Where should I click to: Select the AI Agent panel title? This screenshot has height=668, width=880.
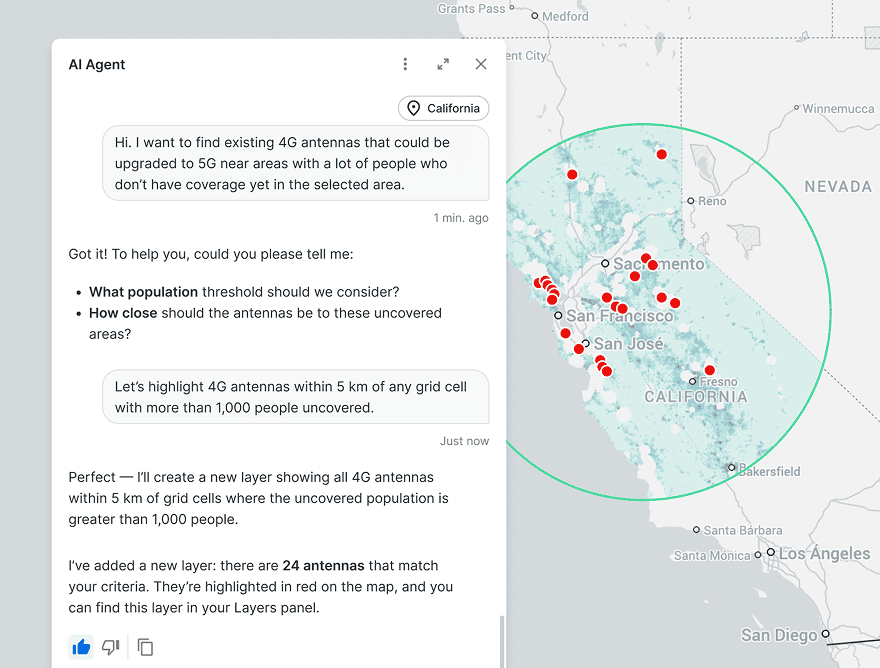[96, 64]
